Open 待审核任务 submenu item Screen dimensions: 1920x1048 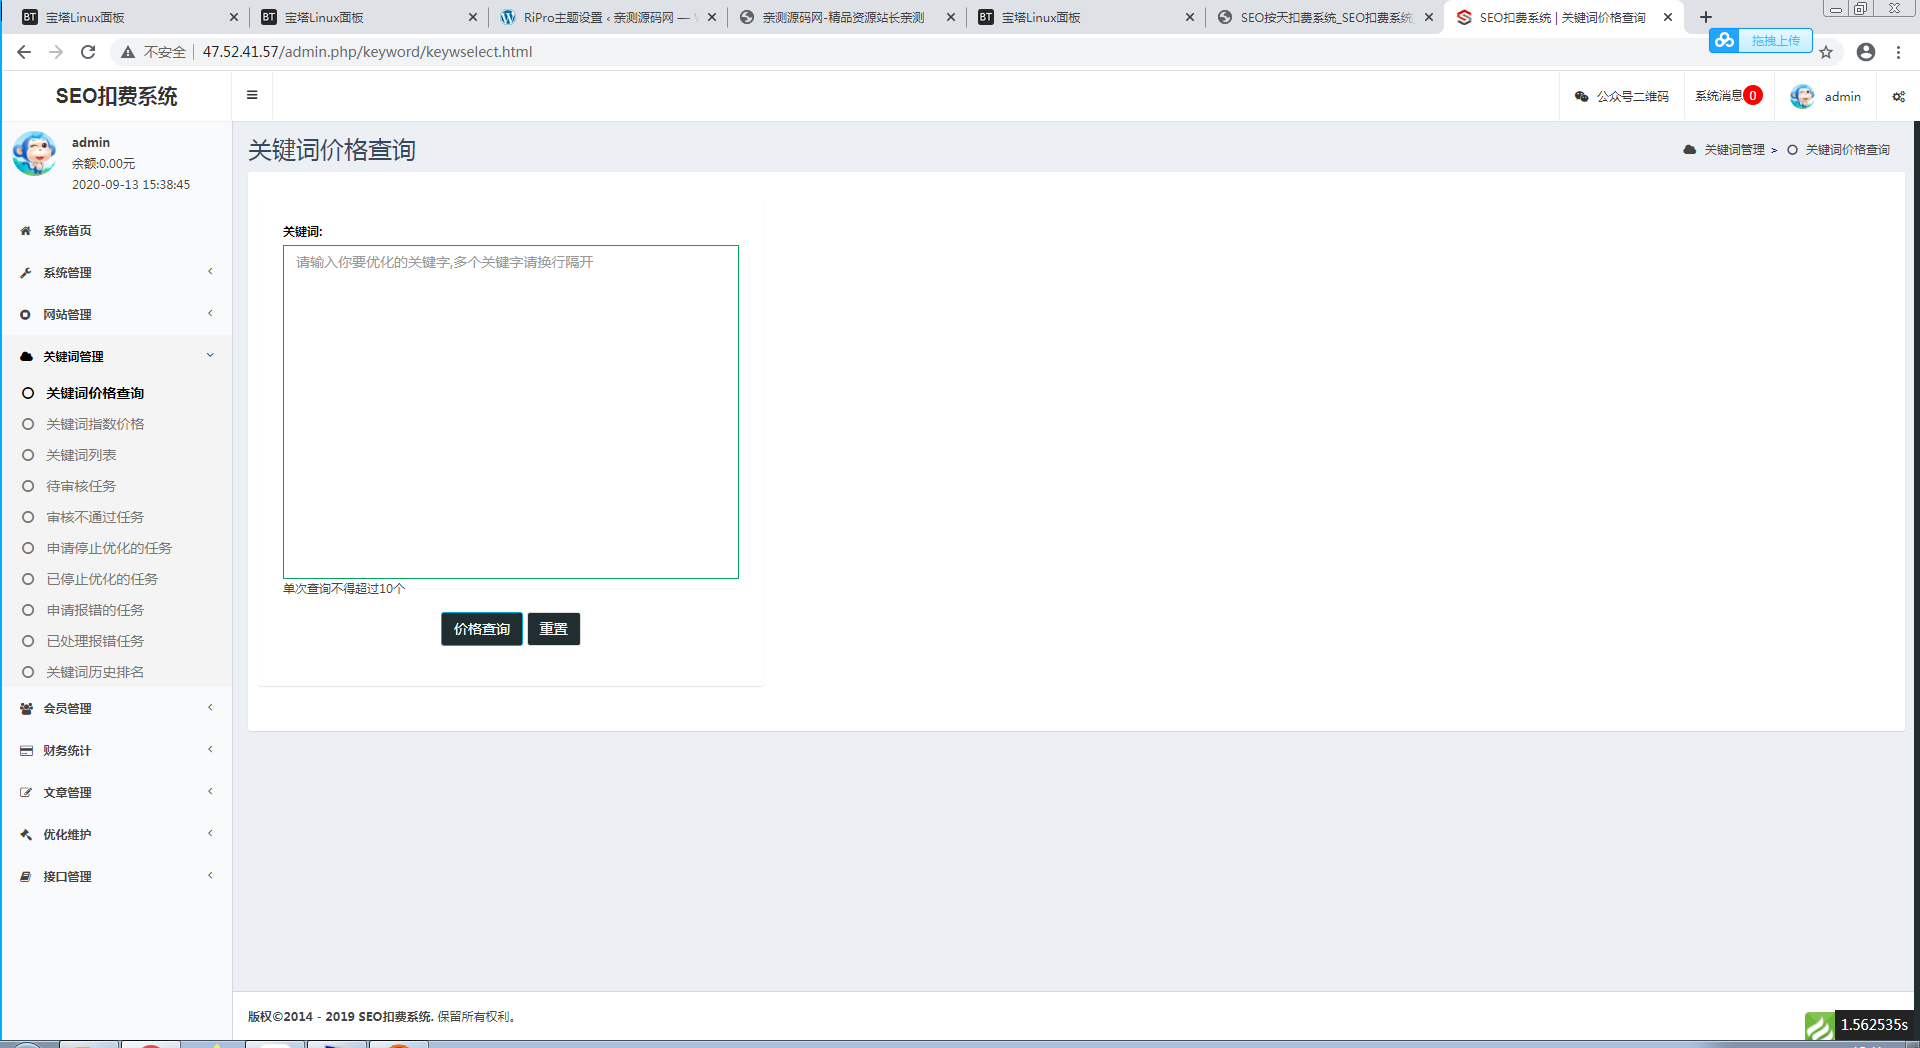coord(81,486)
